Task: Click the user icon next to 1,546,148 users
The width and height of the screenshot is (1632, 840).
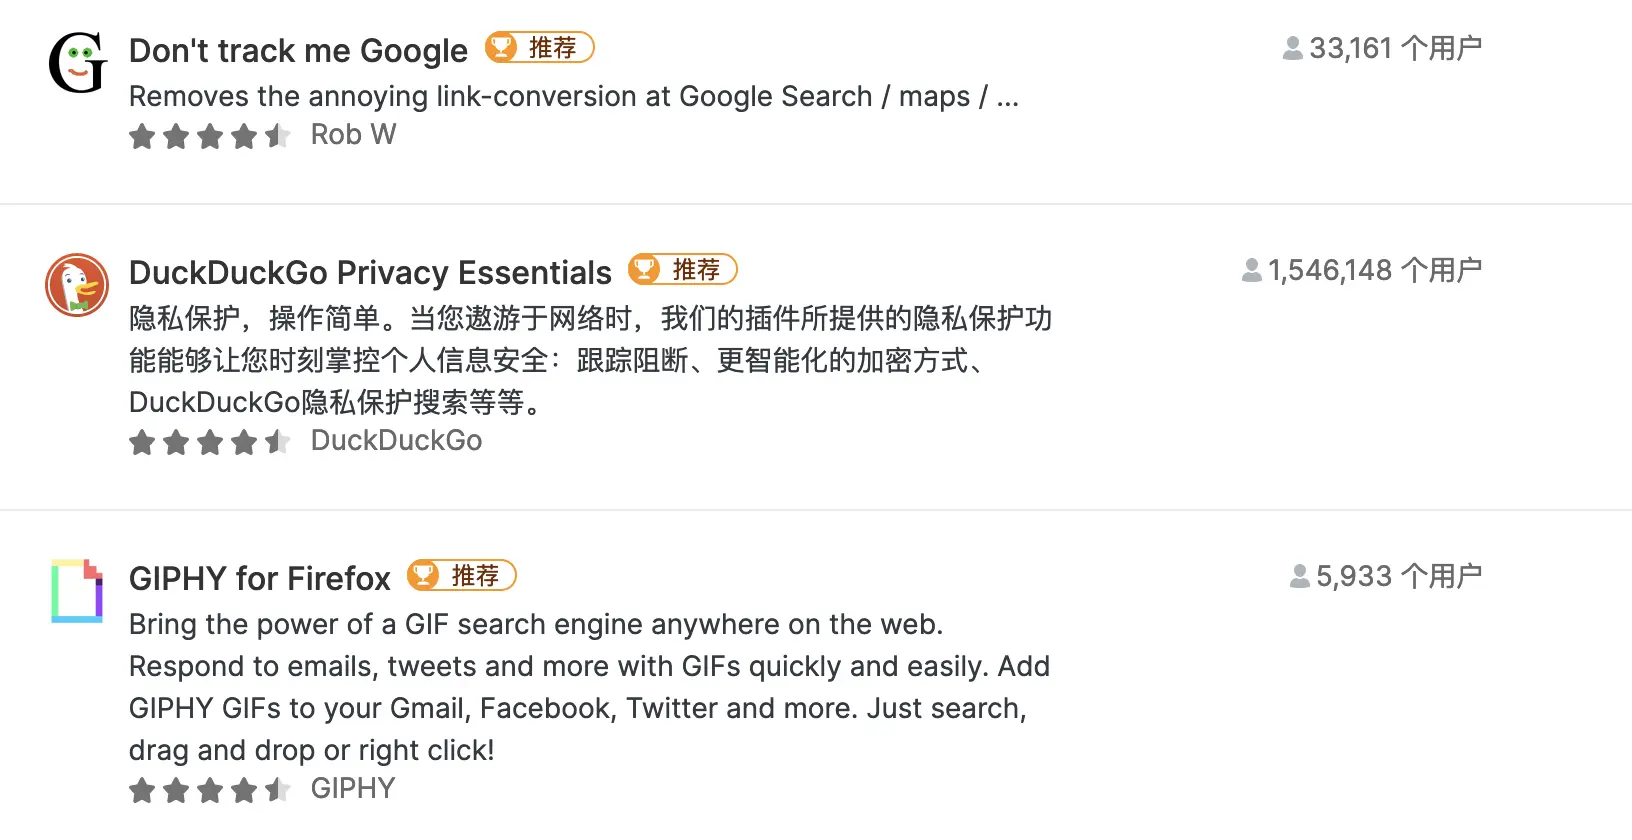Action: pyautogui.click(x=1252, y=270)
